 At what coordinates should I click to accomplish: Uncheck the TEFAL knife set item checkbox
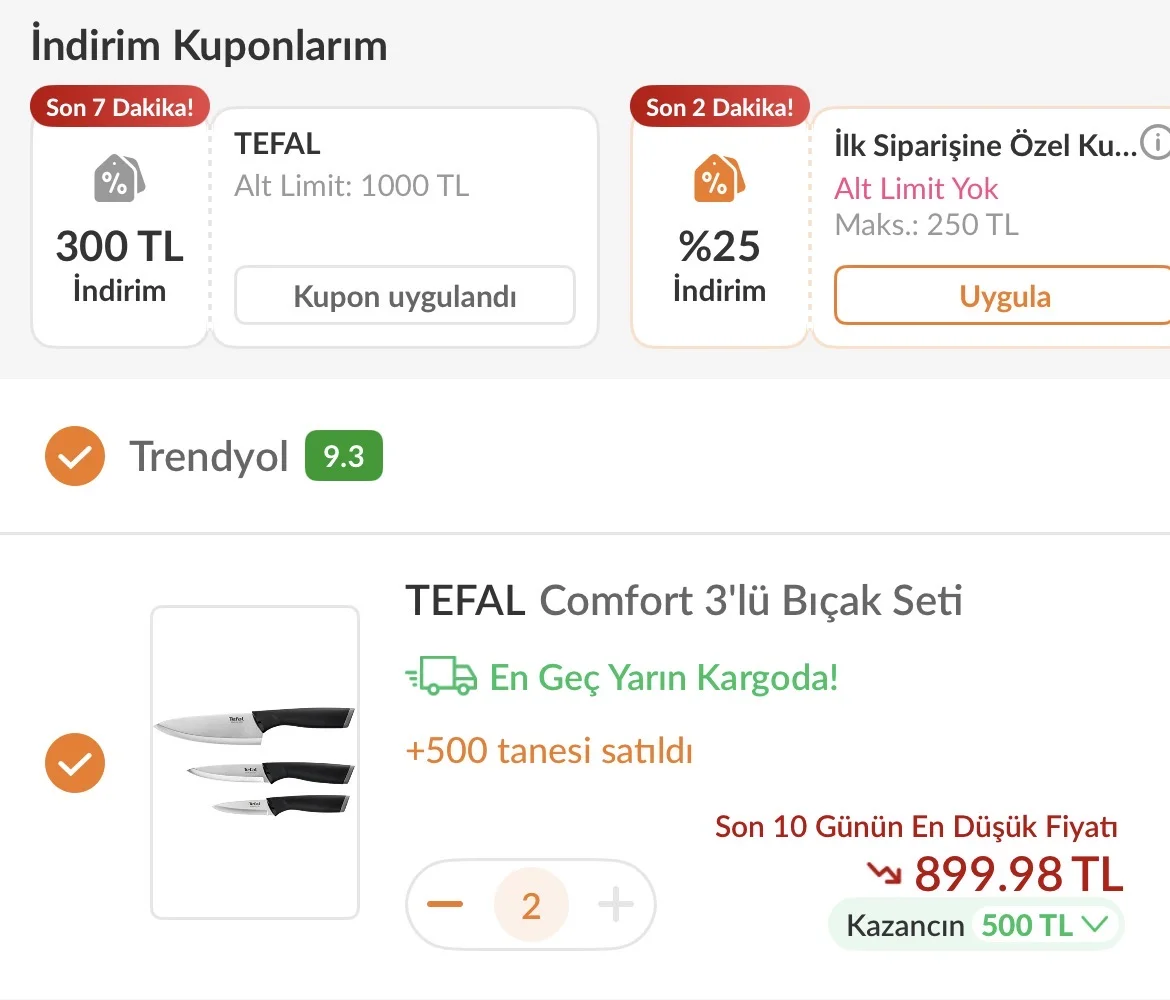(x=75, y=763)
